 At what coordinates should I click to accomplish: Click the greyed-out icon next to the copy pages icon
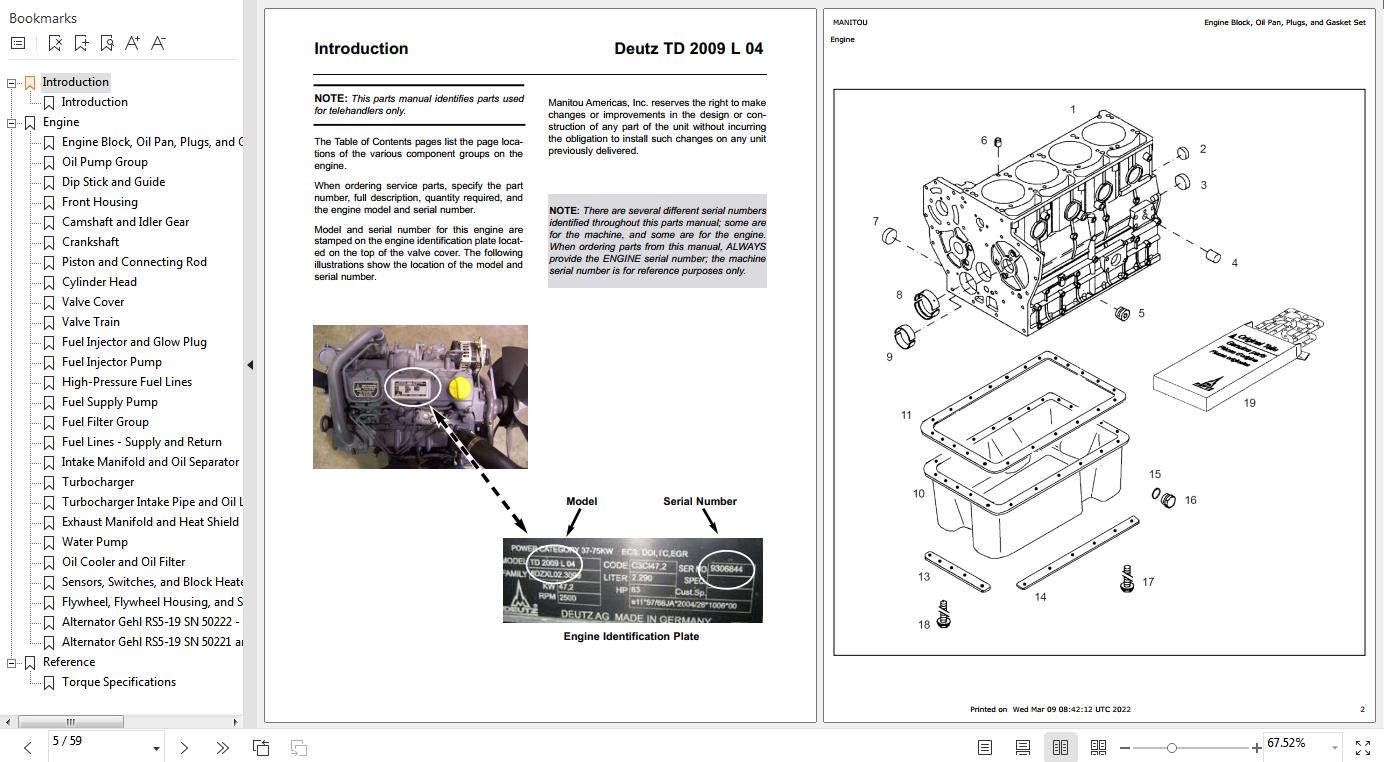click(298, 747)
